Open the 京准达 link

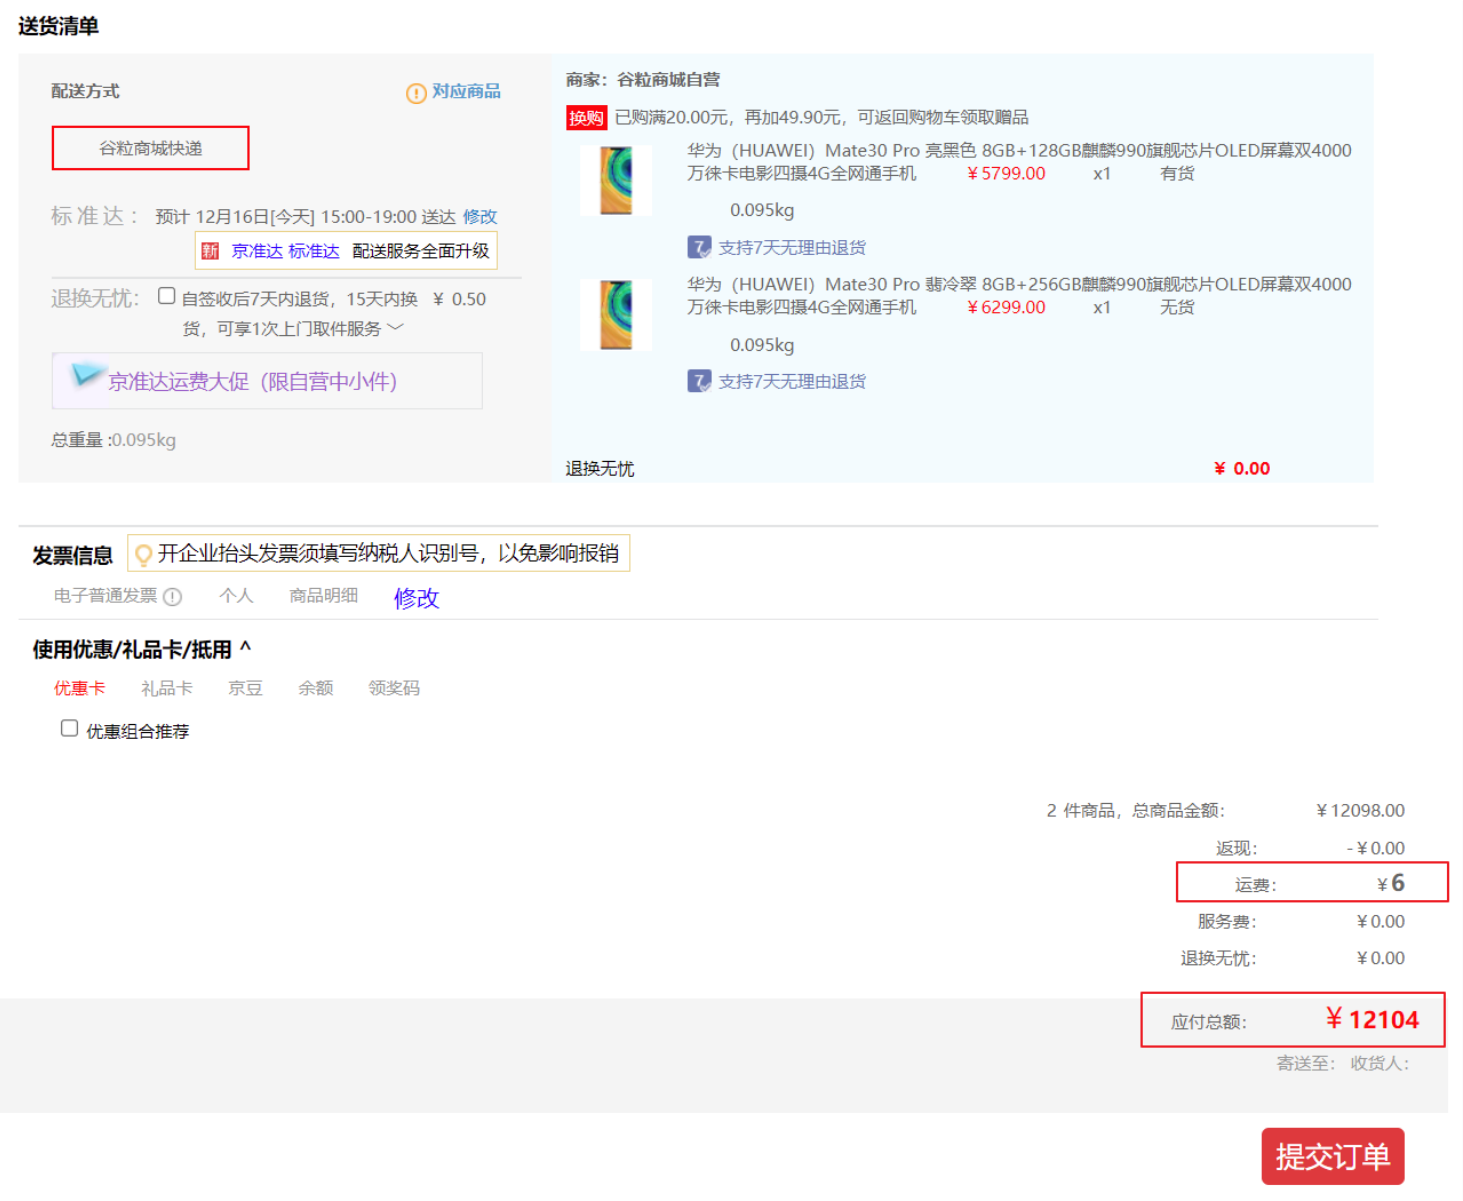tap(257, 251)
